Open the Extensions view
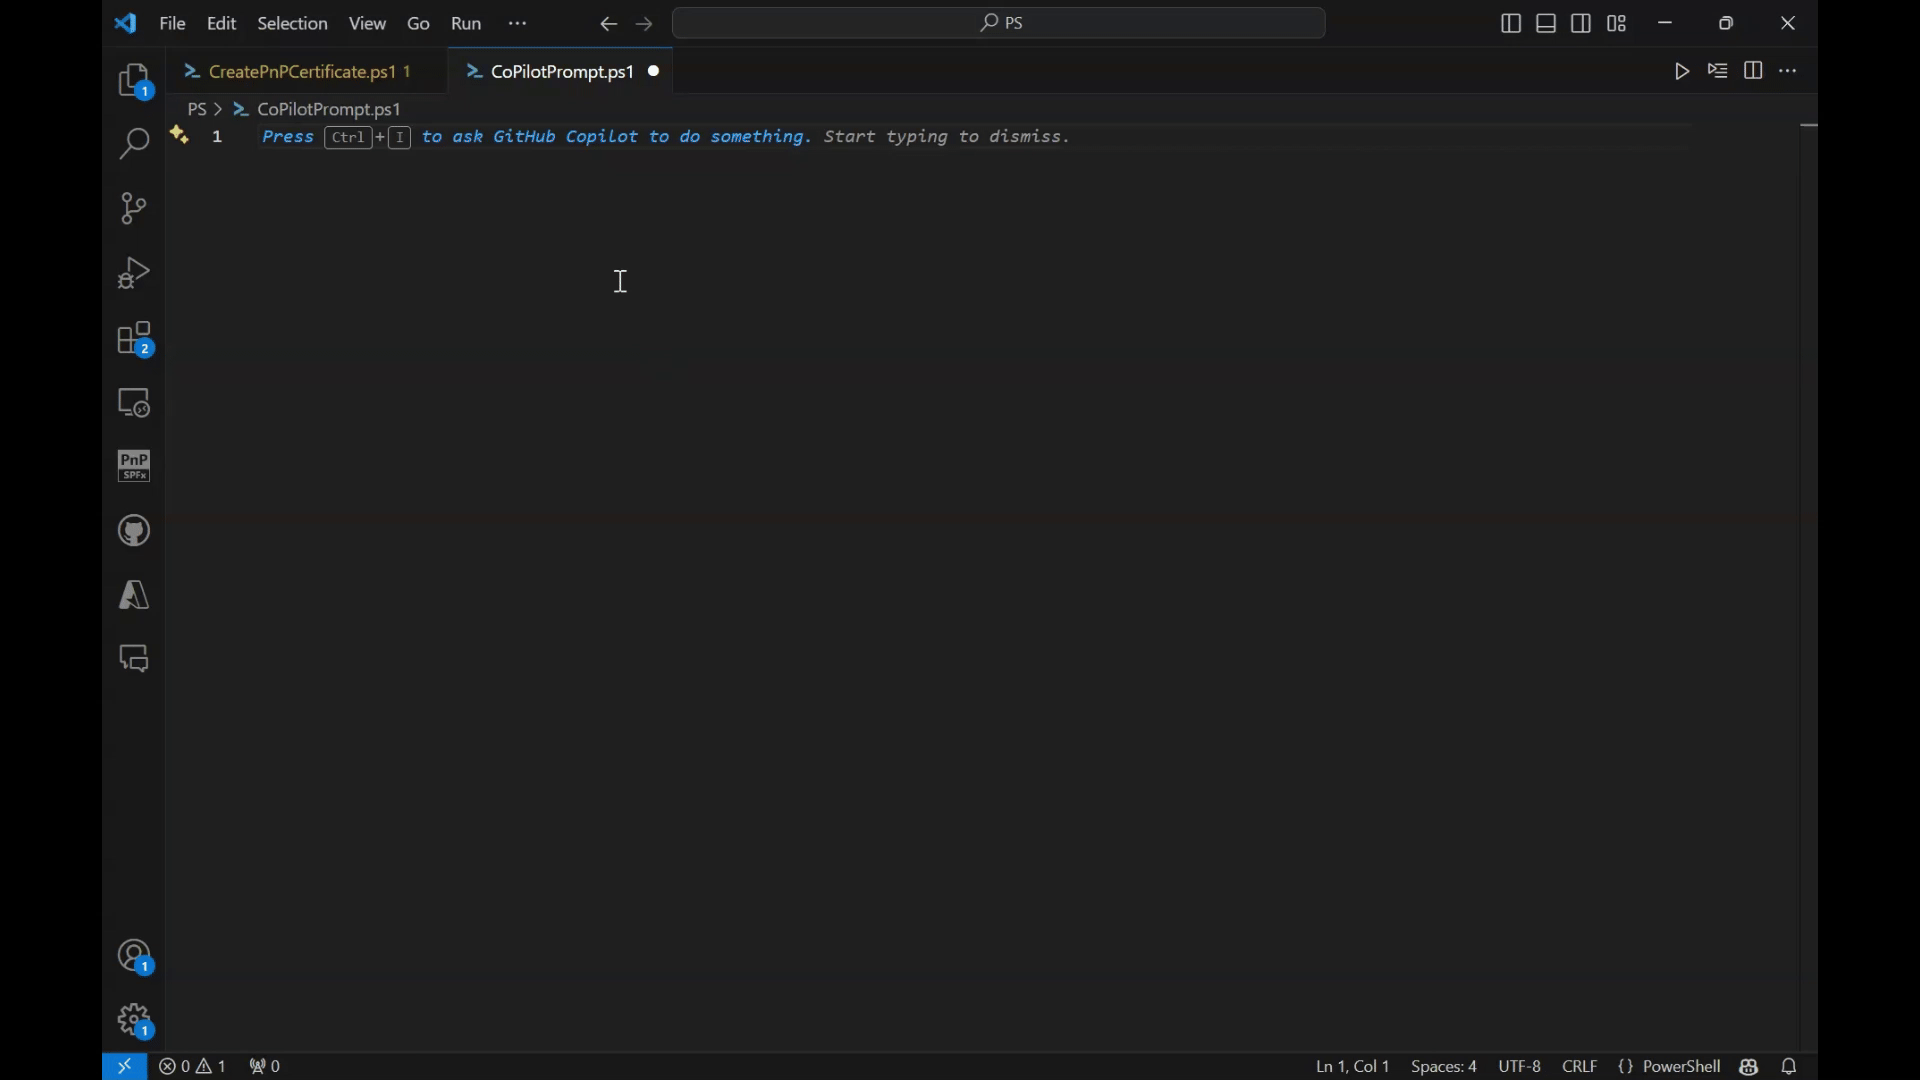Viewport: 1920px width, 1080px height. [134, 339]
